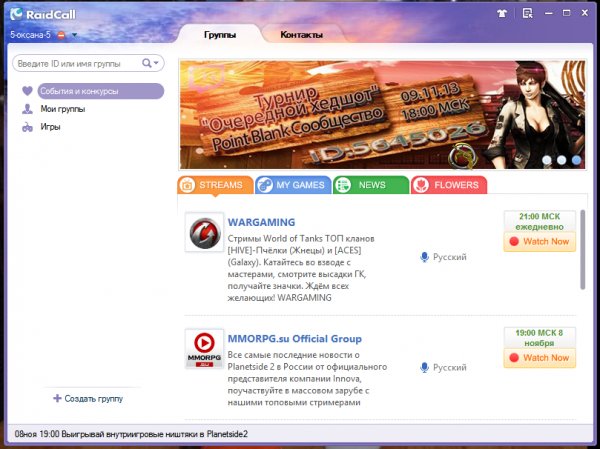Click Создать группу link
600x449 pixels.
click(x=94, y=398)
